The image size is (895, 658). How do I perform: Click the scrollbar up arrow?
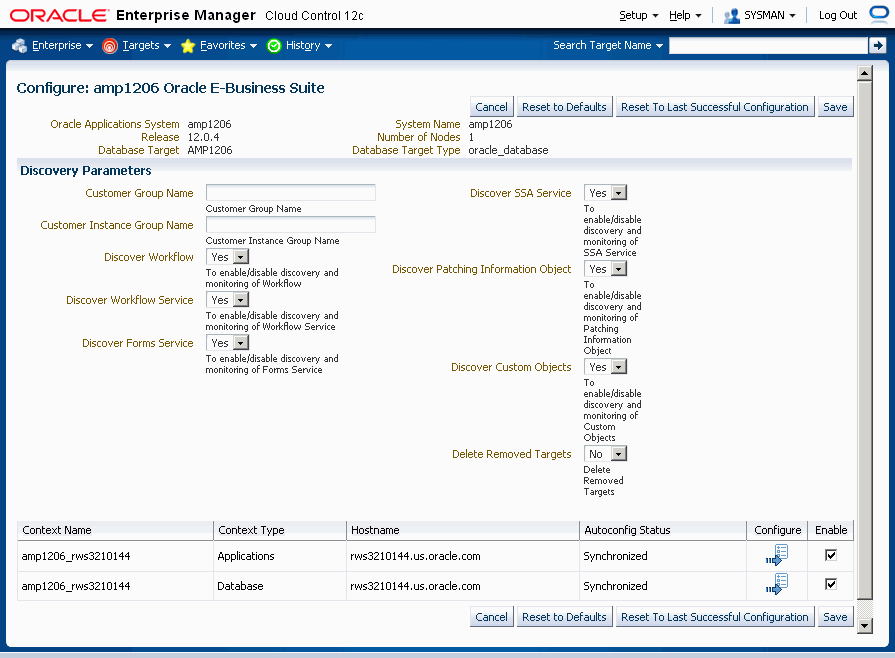(x=865, y=73)
